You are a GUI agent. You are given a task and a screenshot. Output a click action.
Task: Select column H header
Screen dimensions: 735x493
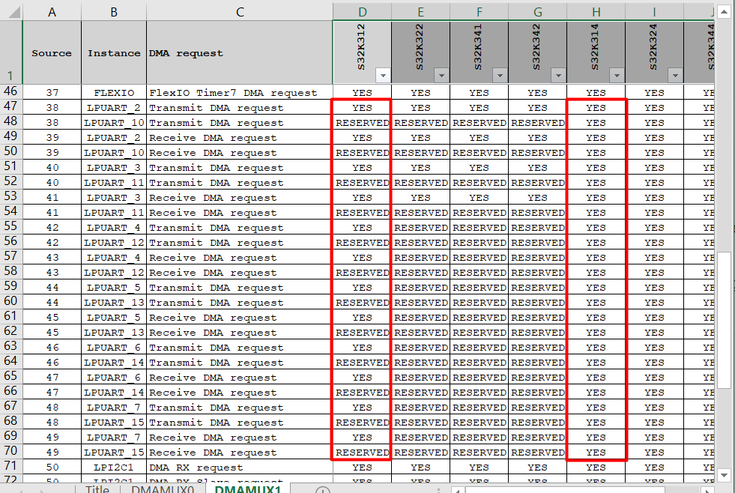[596, 11]
